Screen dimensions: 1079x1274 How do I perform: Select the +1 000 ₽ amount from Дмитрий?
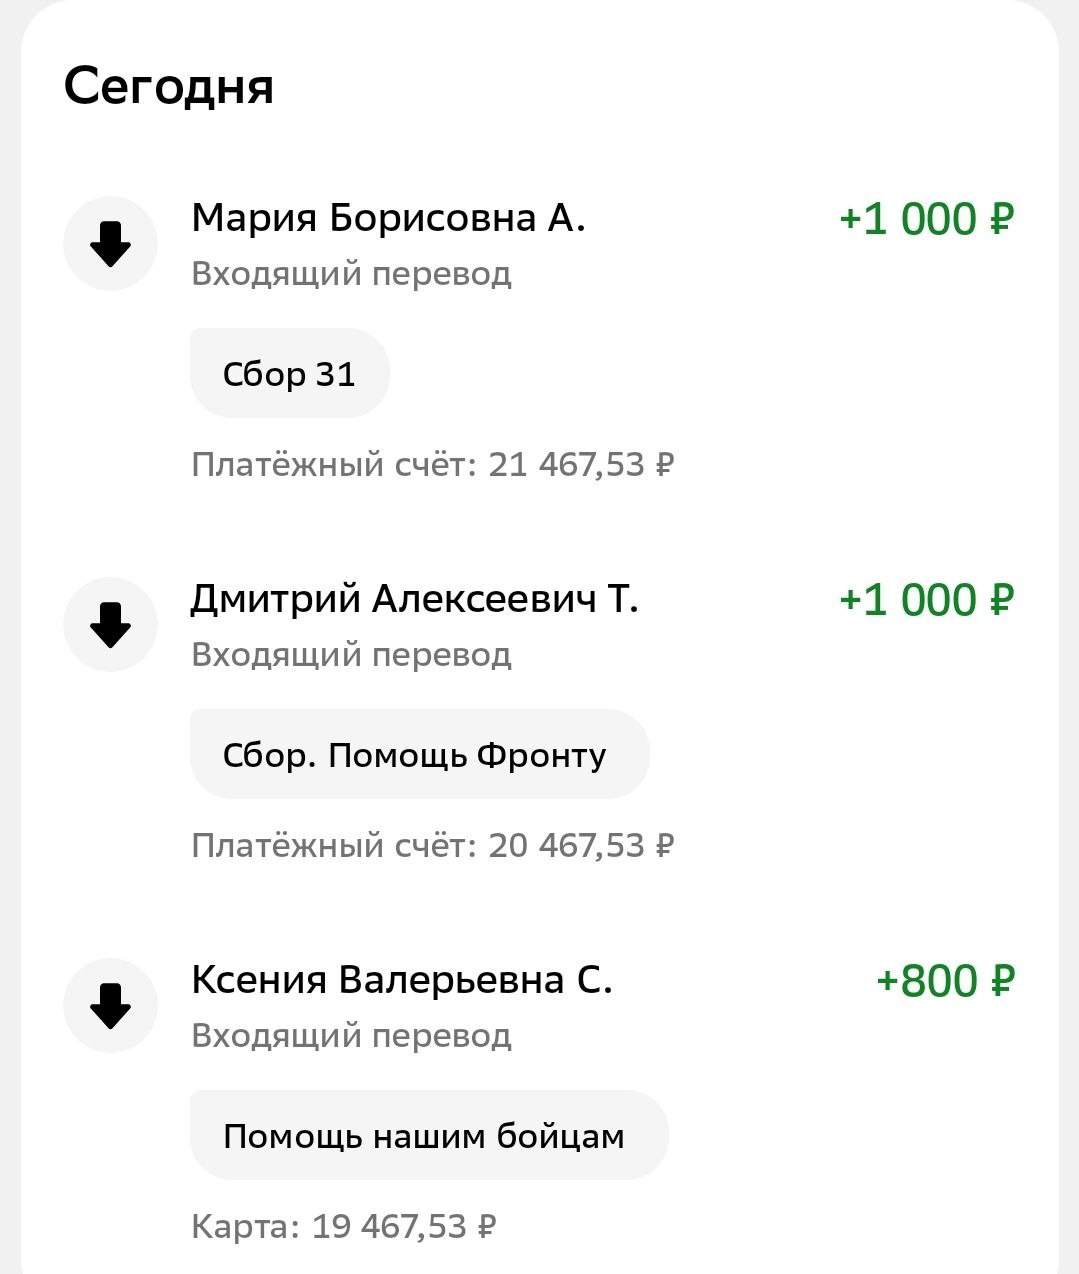926,600
